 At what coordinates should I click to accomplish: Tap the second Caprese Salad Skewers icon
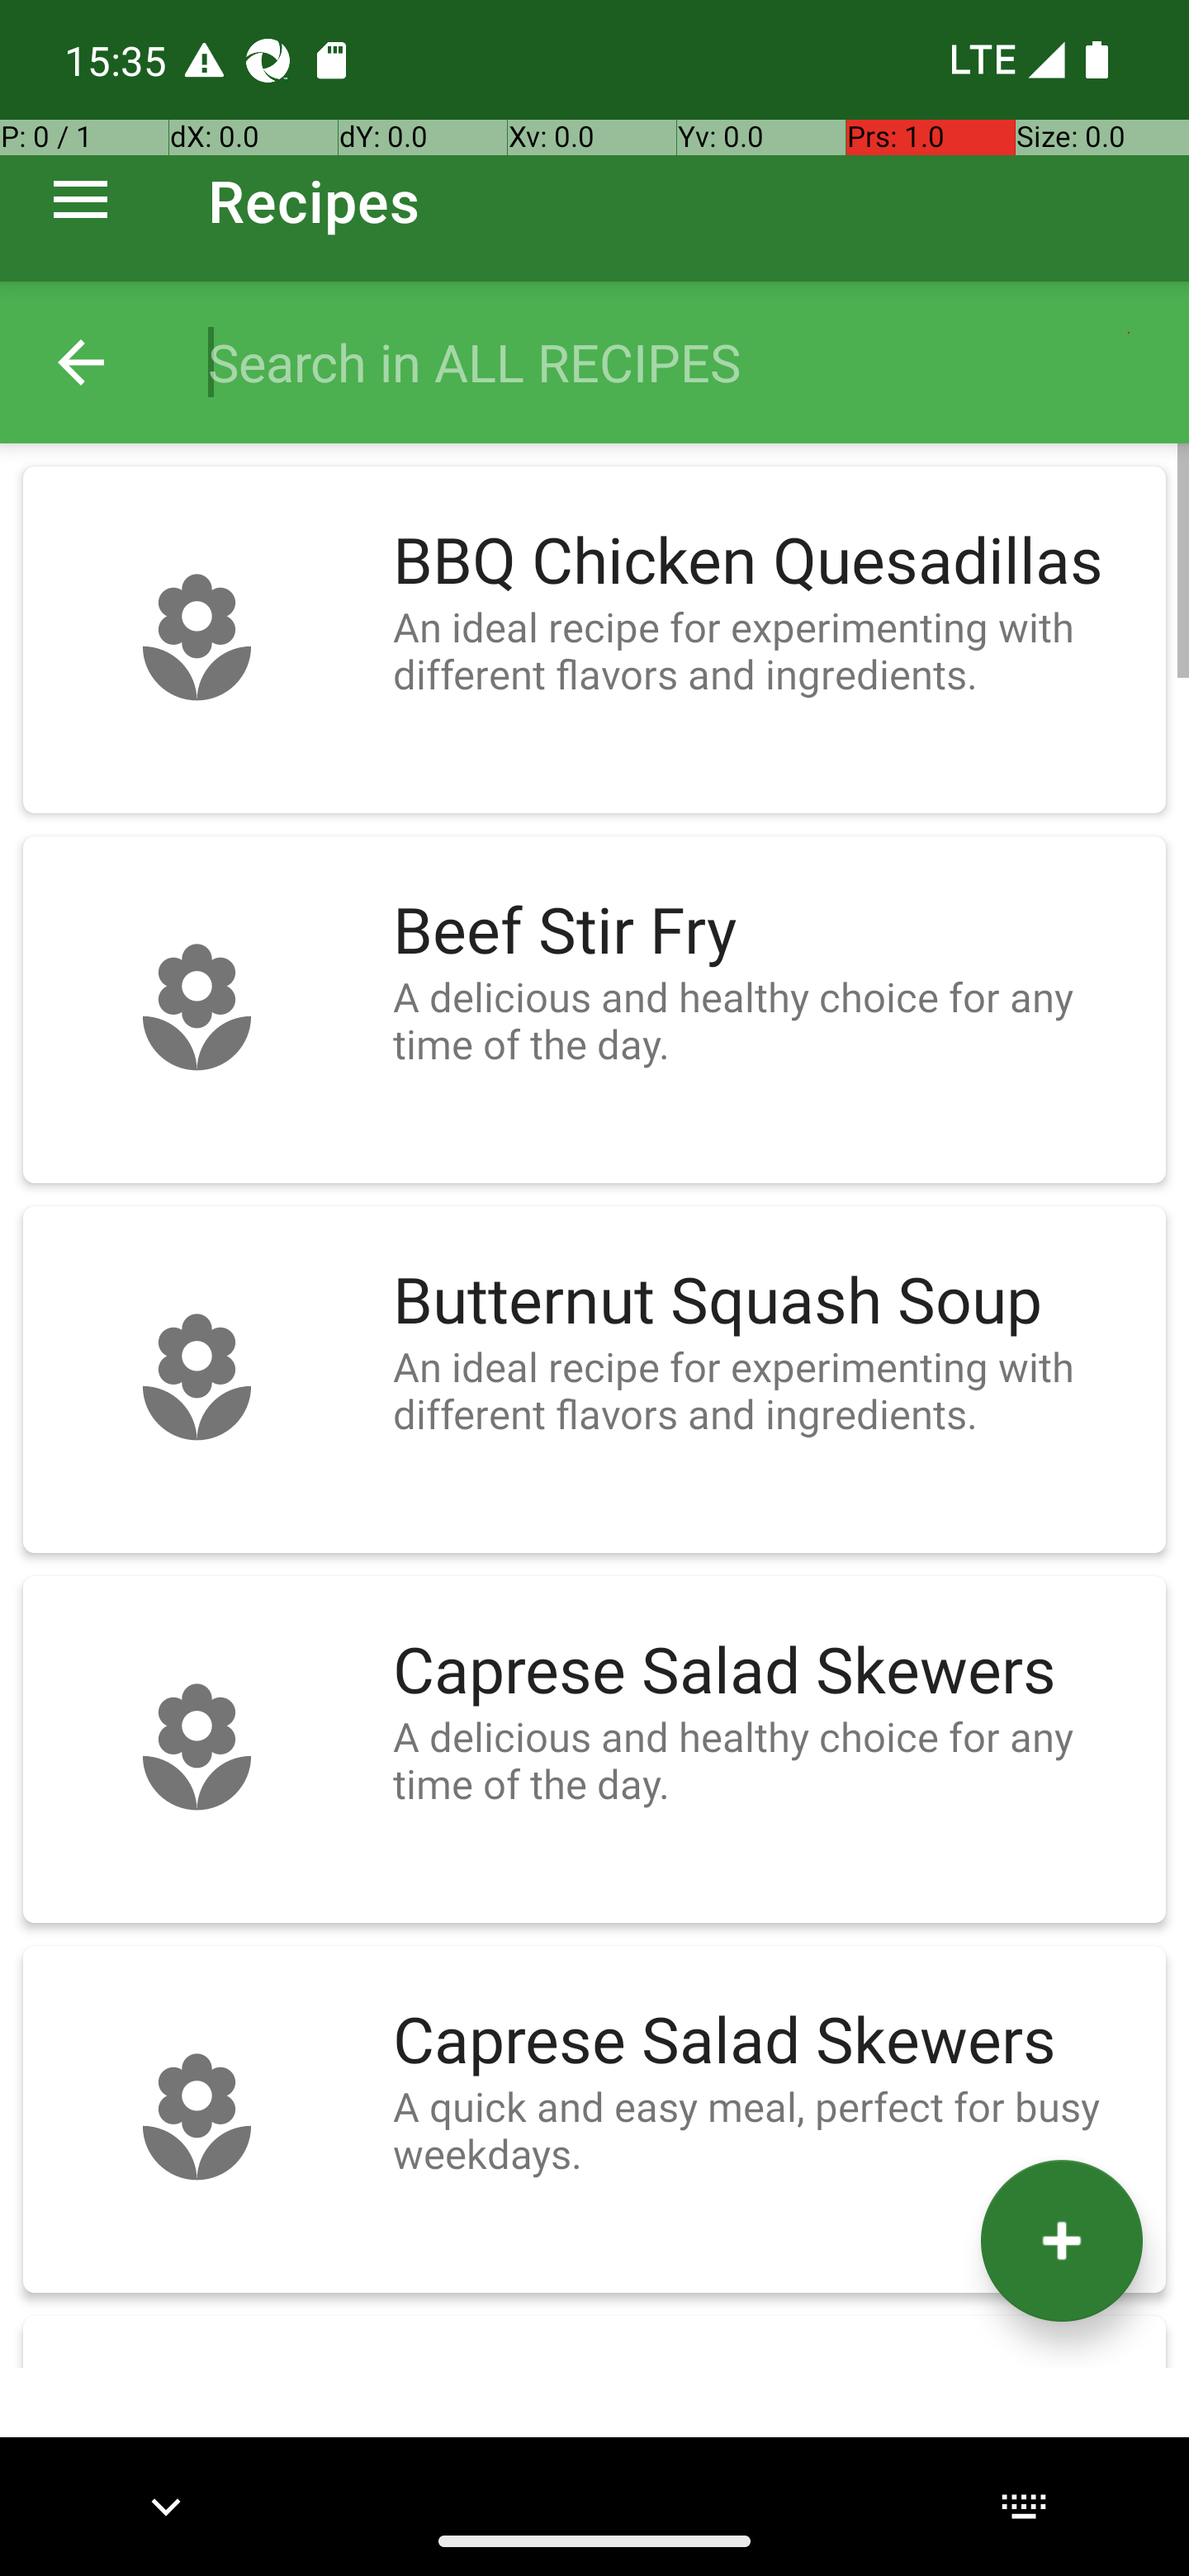[x=197, y=2118]
